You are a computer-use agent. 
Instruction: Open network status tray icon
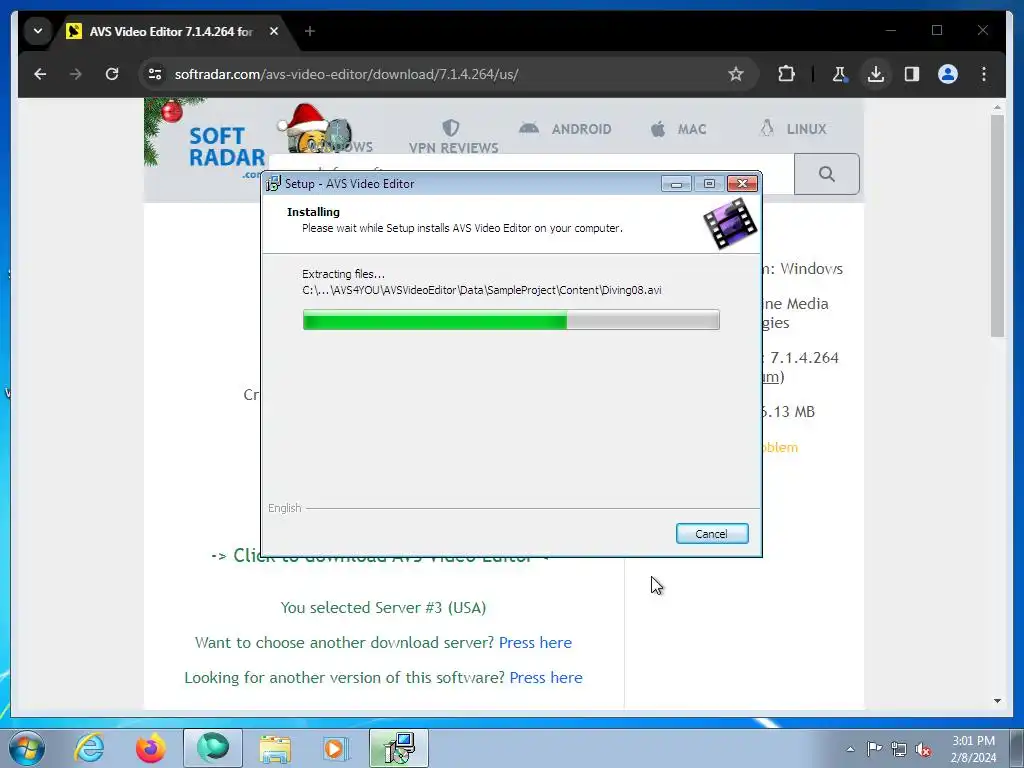tap(899, 749)
